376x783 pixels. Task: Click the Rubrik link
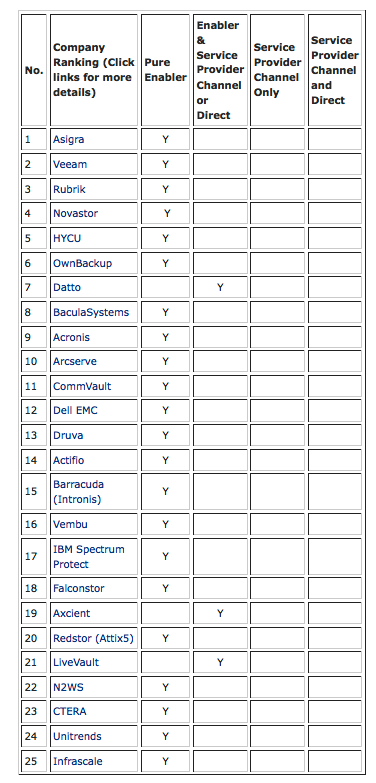[69, 189]
